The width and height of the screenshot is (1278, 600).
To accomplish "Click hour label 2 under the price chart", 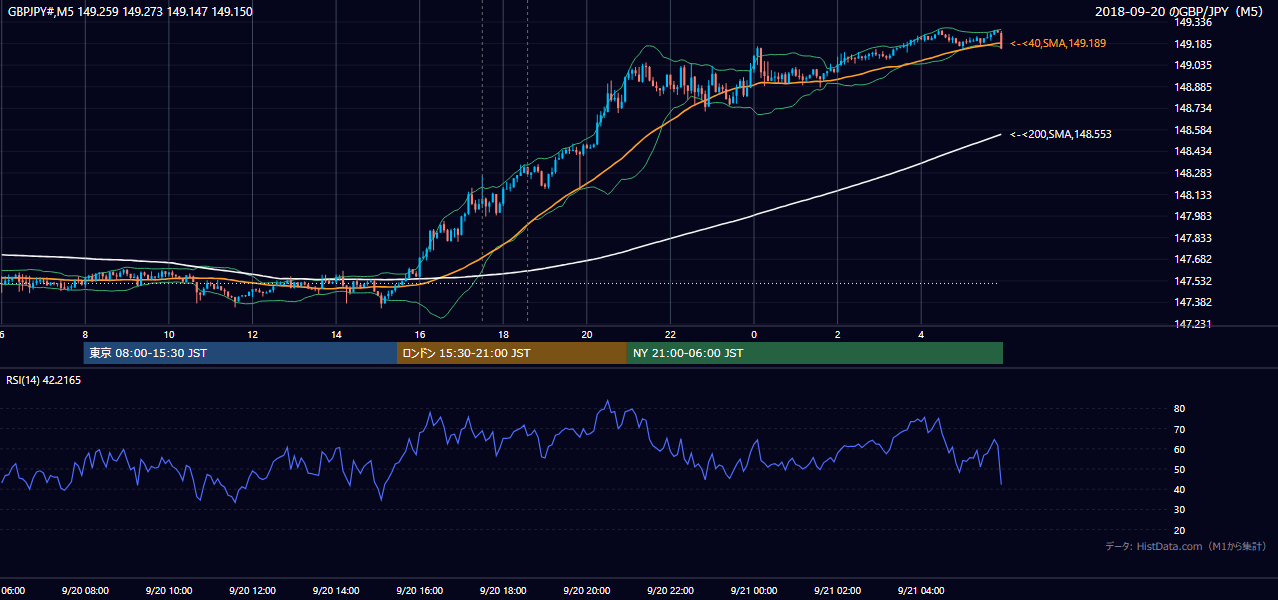I will [838, 334].
